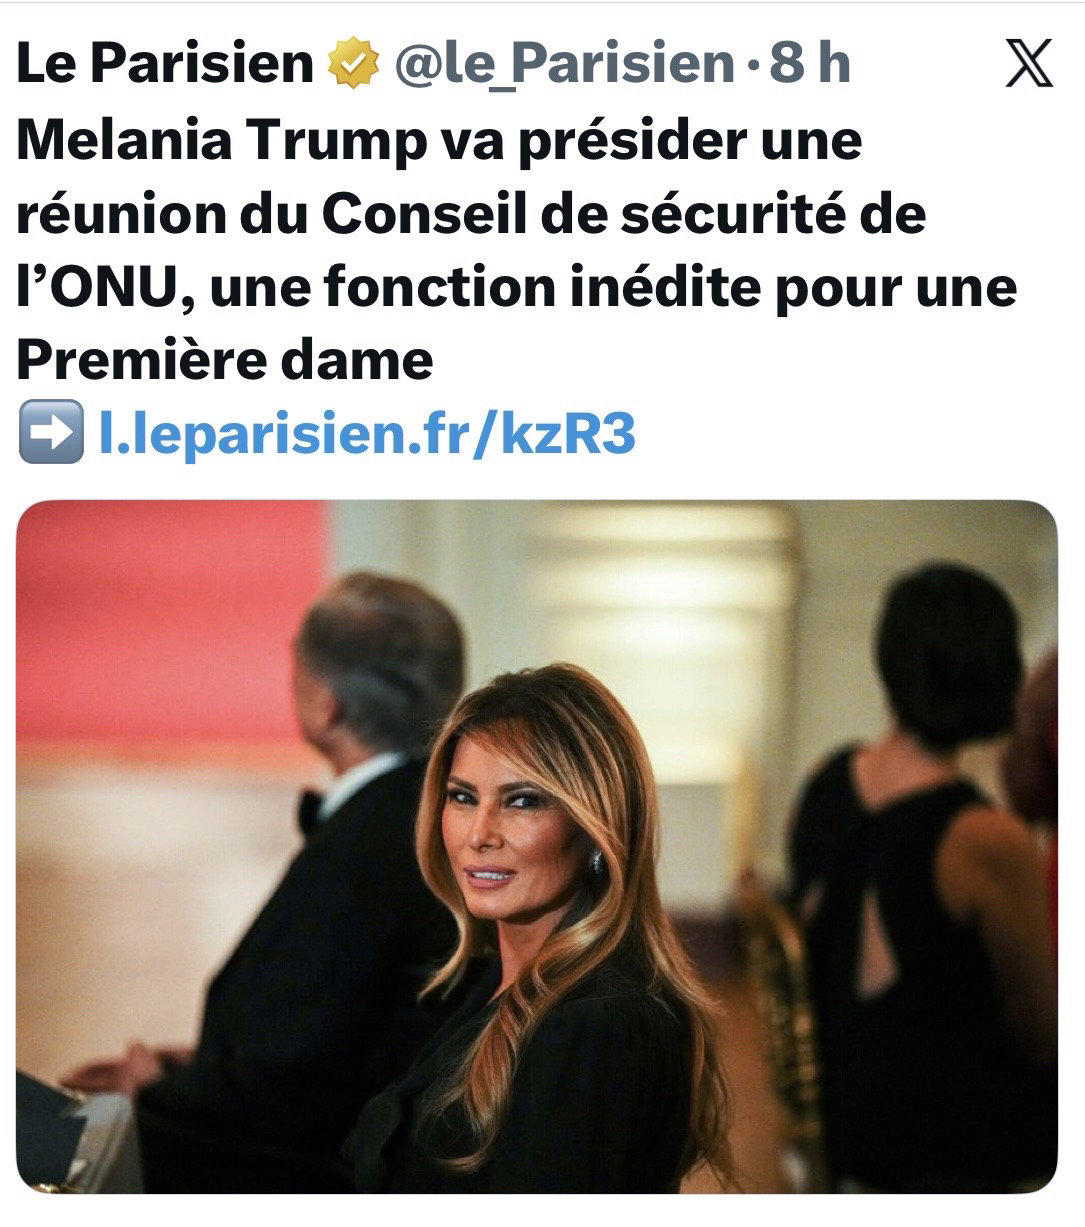The width and height of the screenshot is (1085, 1227).
Task: Click the gold verified badge beside Le Parisien
Action: [354, 66]
